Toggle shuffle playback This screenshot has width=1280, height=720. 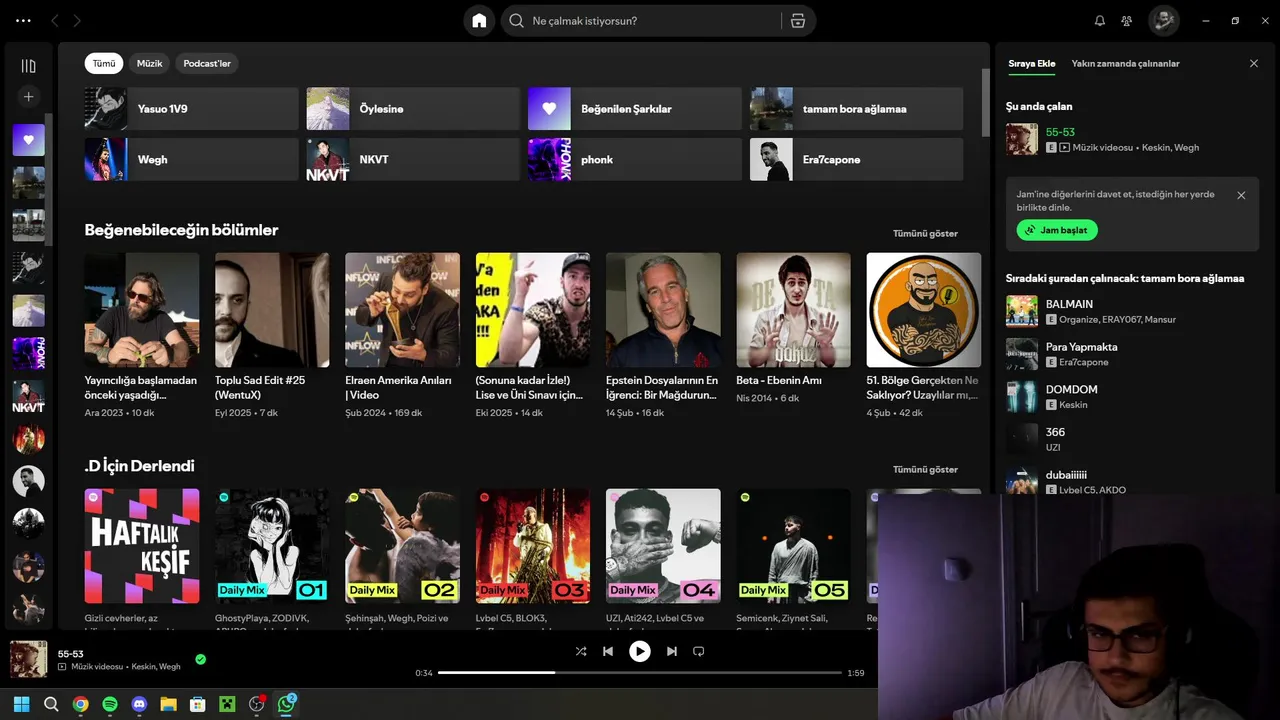click(581, 651)
